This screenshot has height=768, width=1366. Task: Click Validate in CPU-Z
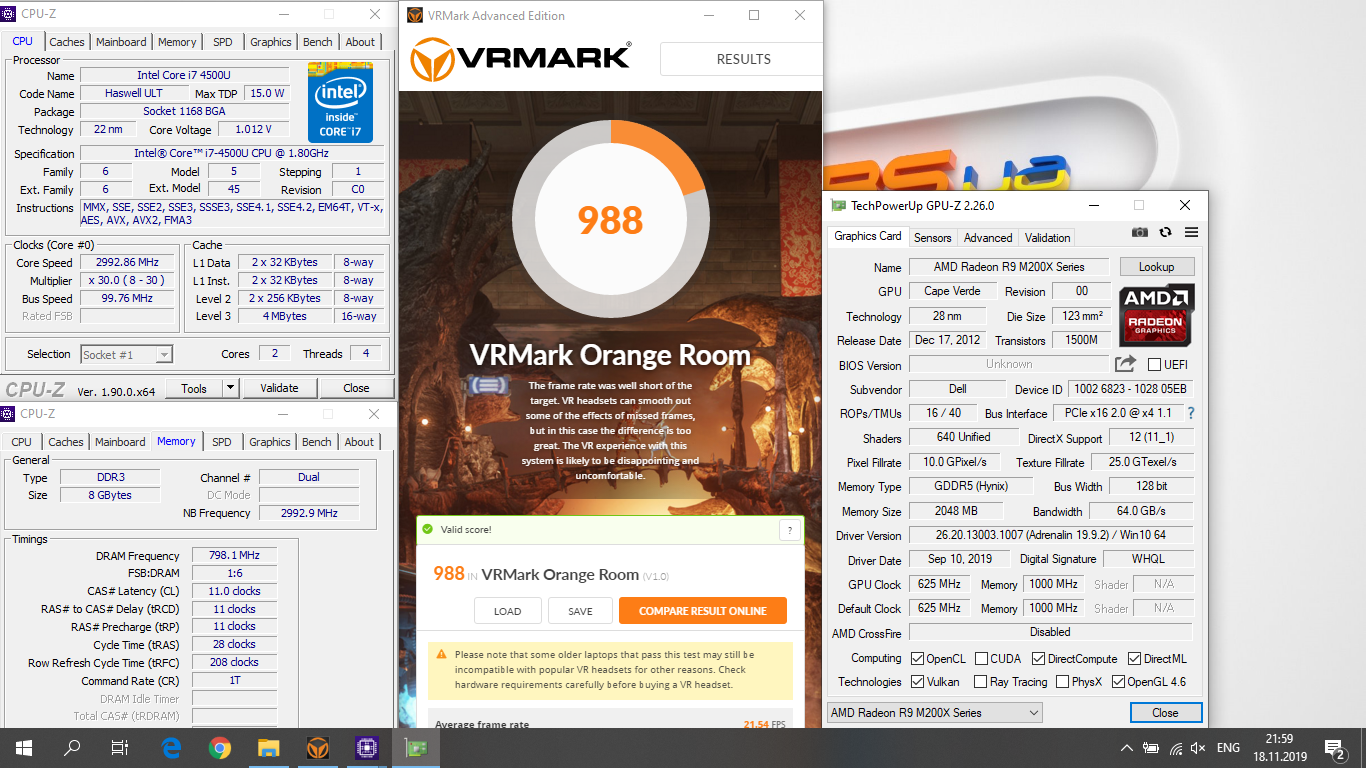279,388
